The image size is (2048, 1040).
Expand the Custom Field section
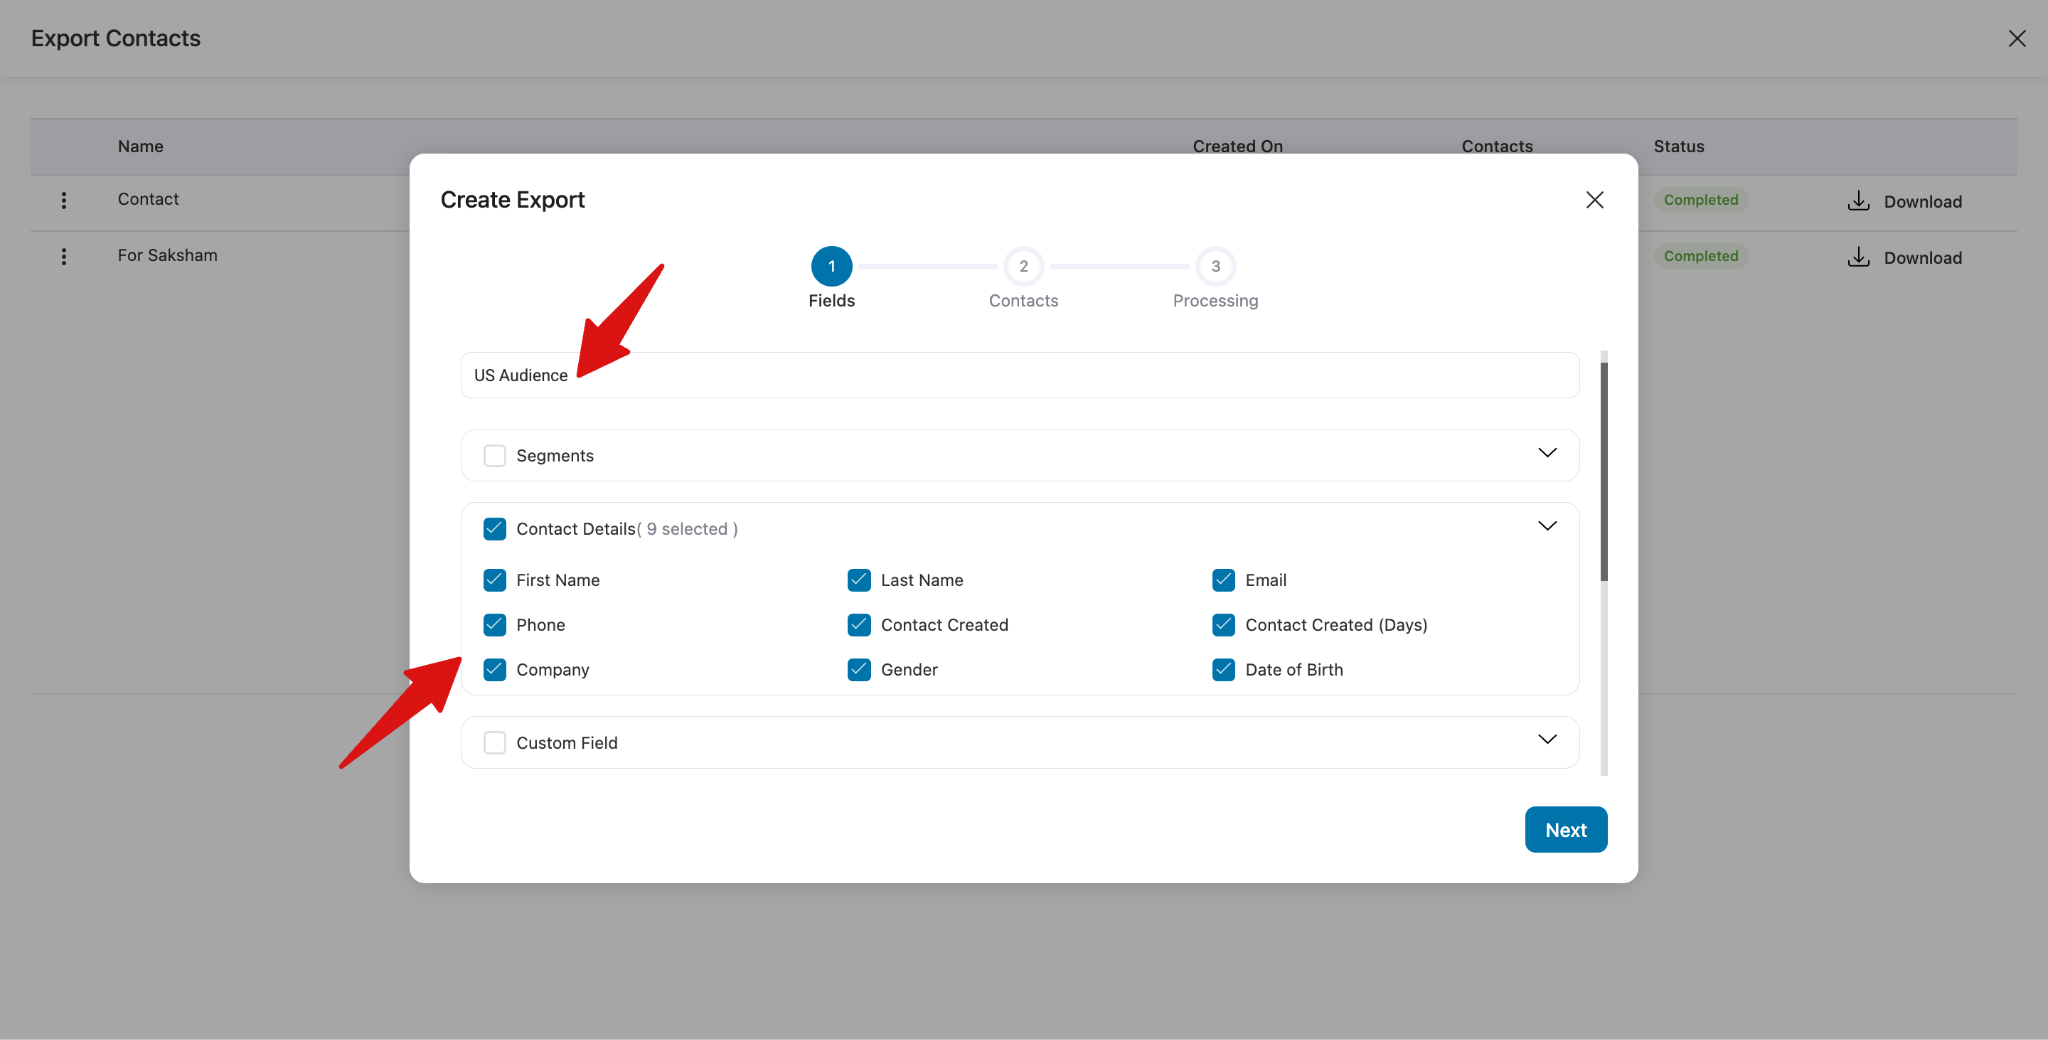click(x=1546, y=740)
